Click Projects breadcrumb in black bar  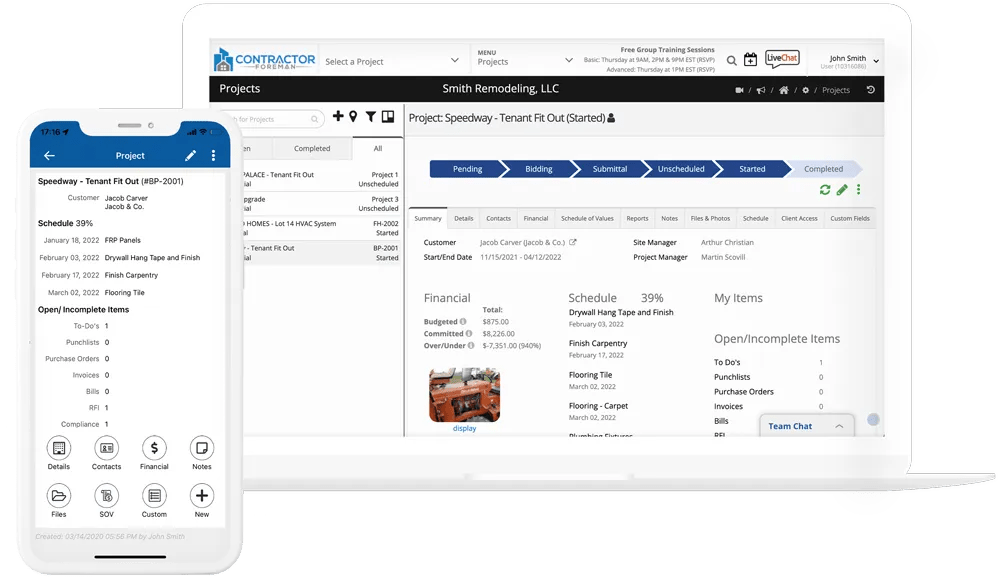pos(835,91)
